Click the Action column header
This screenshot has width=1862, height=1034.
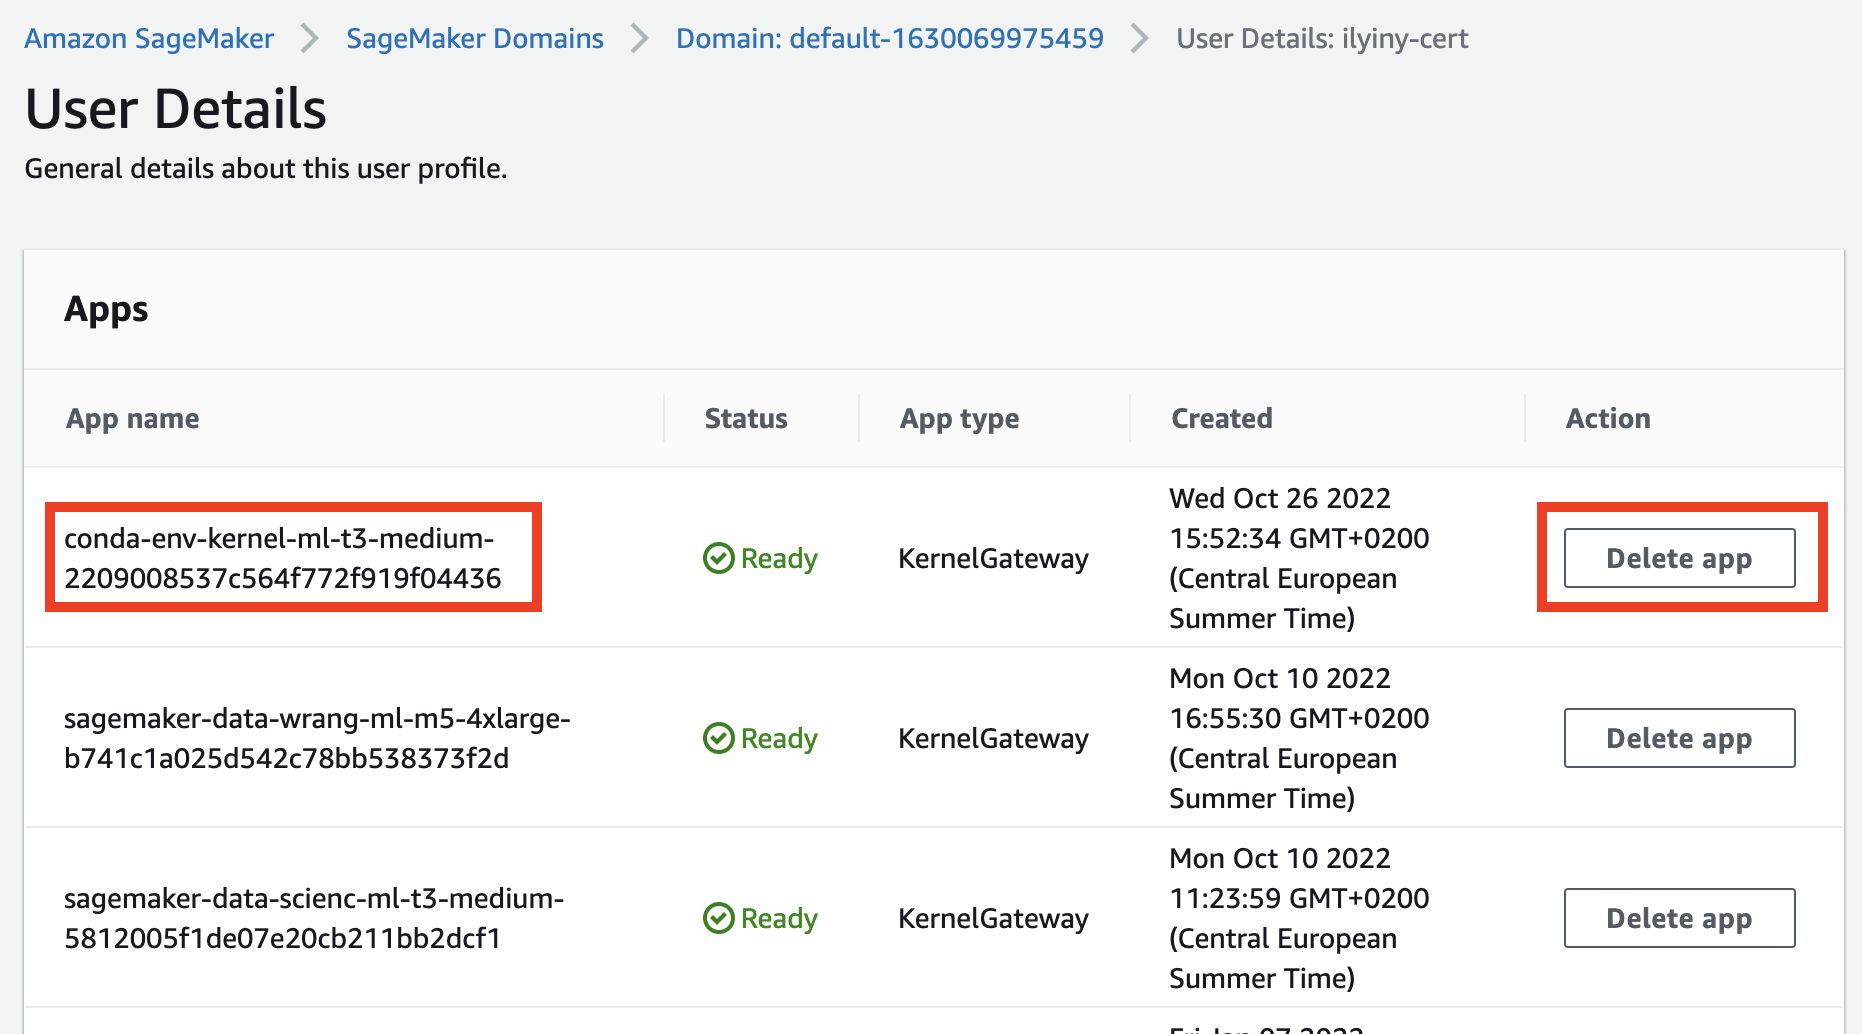click(x=1608, y=418)
